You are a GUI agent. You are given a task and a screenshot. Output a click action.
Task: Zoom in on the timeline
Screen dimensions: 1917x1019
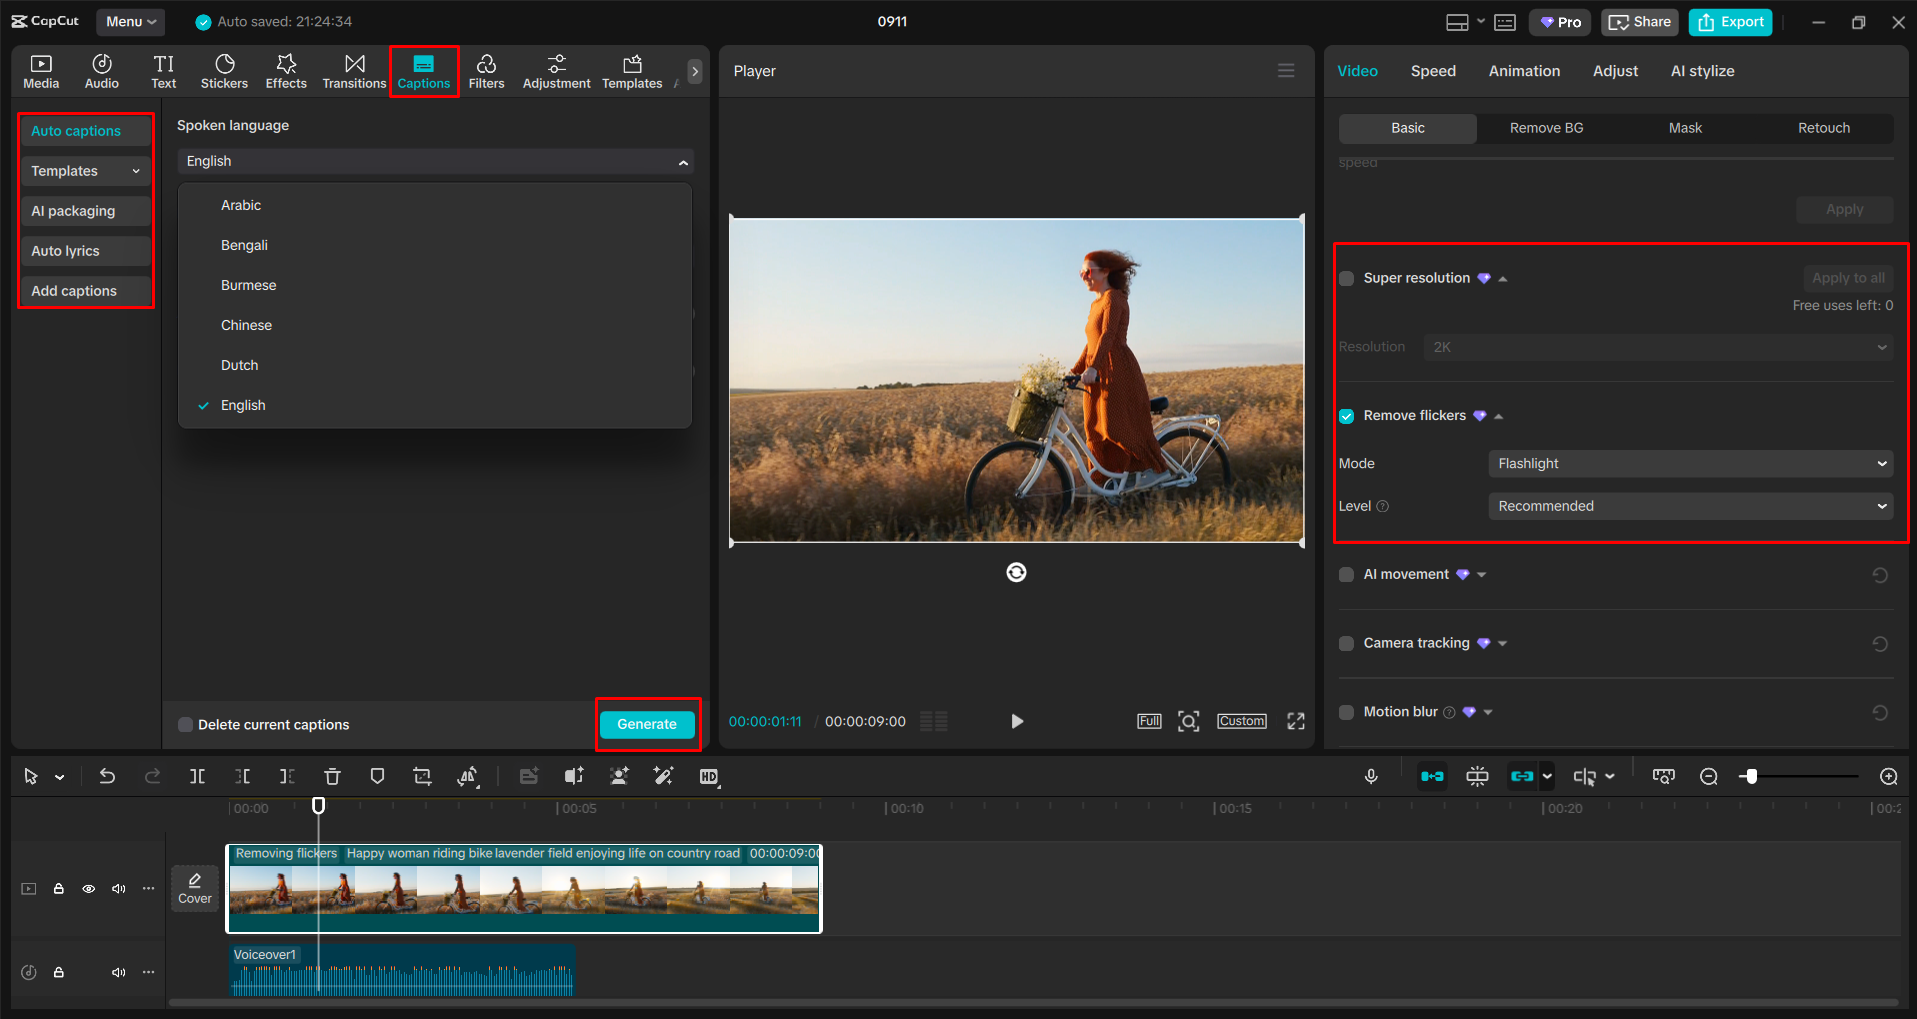1888,776
